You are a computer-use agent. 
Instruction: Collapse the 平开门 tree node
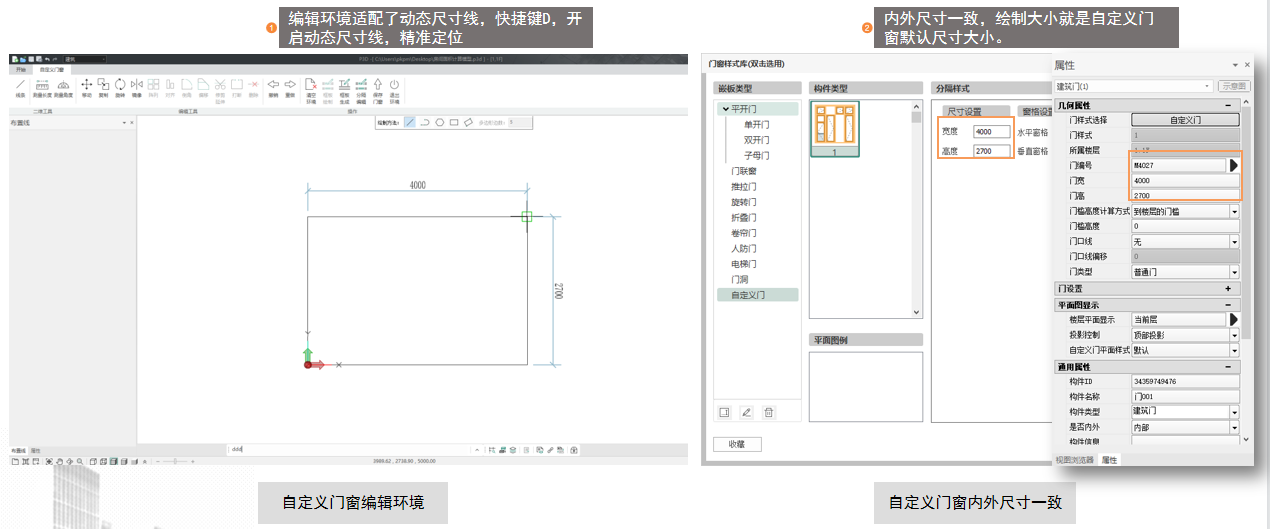(x=725, y=109)
